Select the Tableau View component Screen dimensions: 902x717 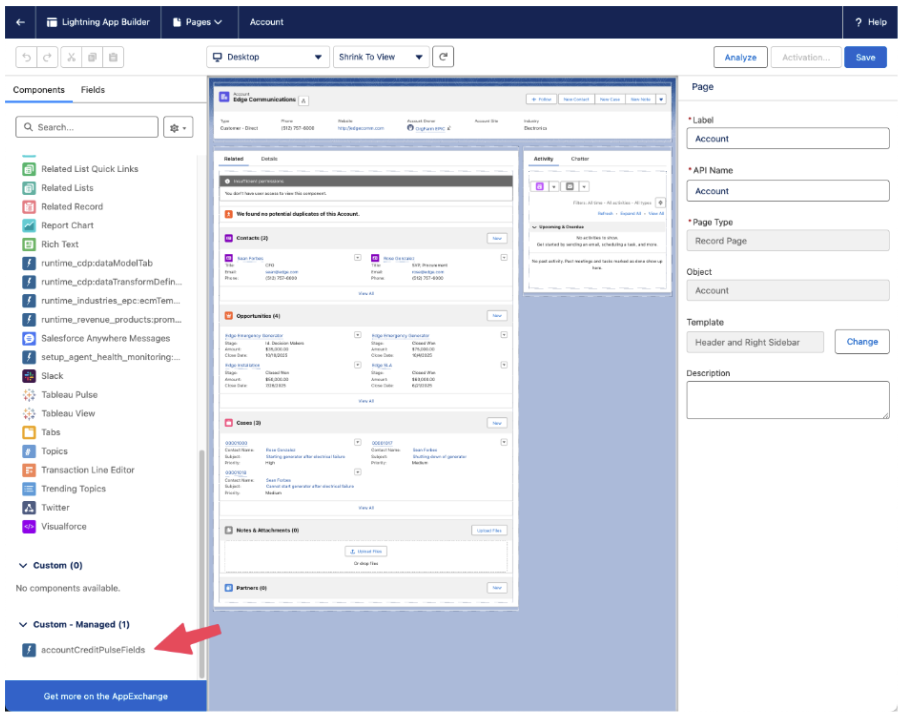[59, 413]
